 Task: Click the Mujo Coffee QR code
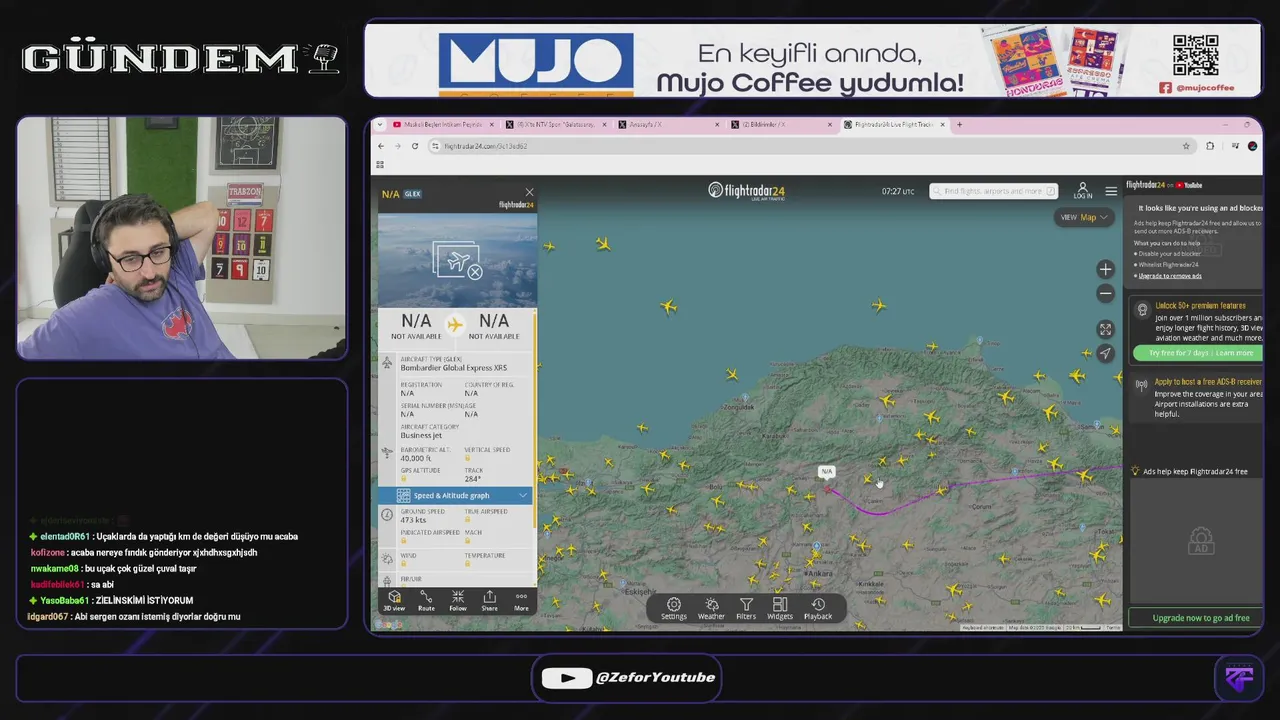click(x=1195, y=54)
